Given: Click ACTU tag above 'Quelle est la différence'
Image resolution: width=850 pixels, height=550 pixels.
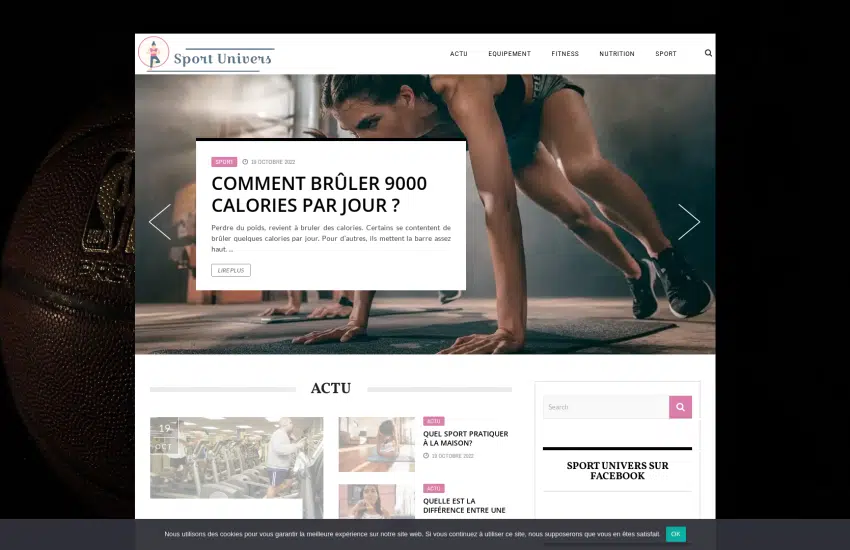Looking at the screenshot, I should coord(434,488).
